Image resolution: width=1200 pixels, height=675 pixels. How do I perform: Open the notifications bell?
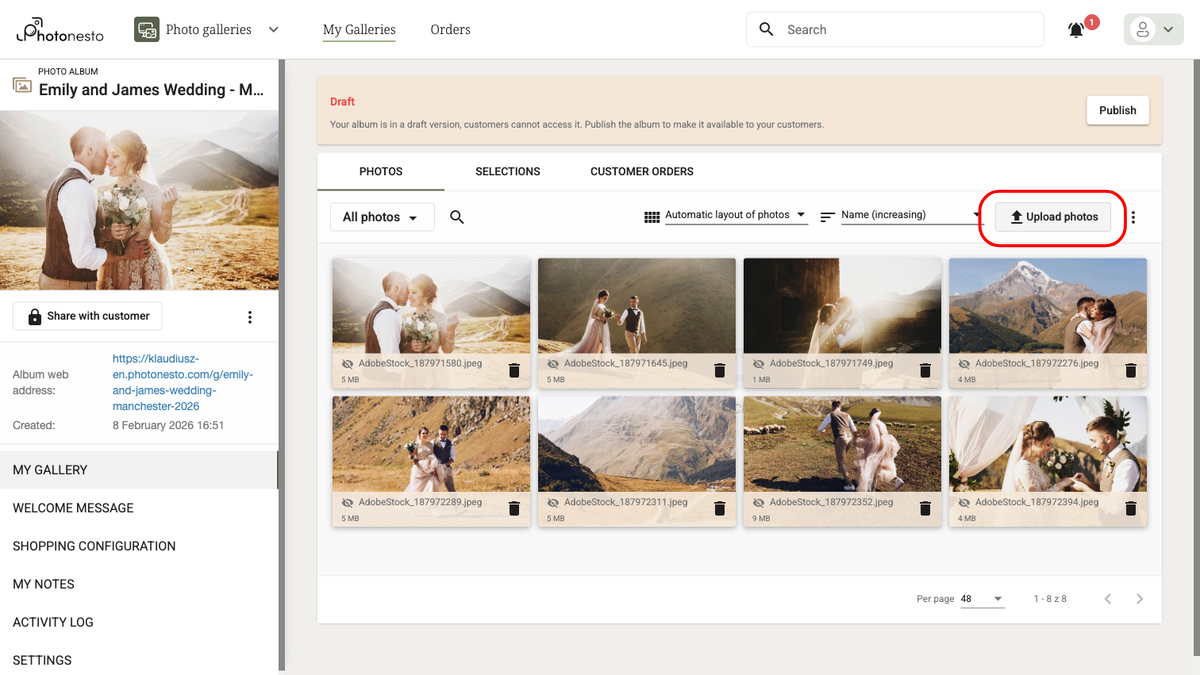[x=1075, y=29]
